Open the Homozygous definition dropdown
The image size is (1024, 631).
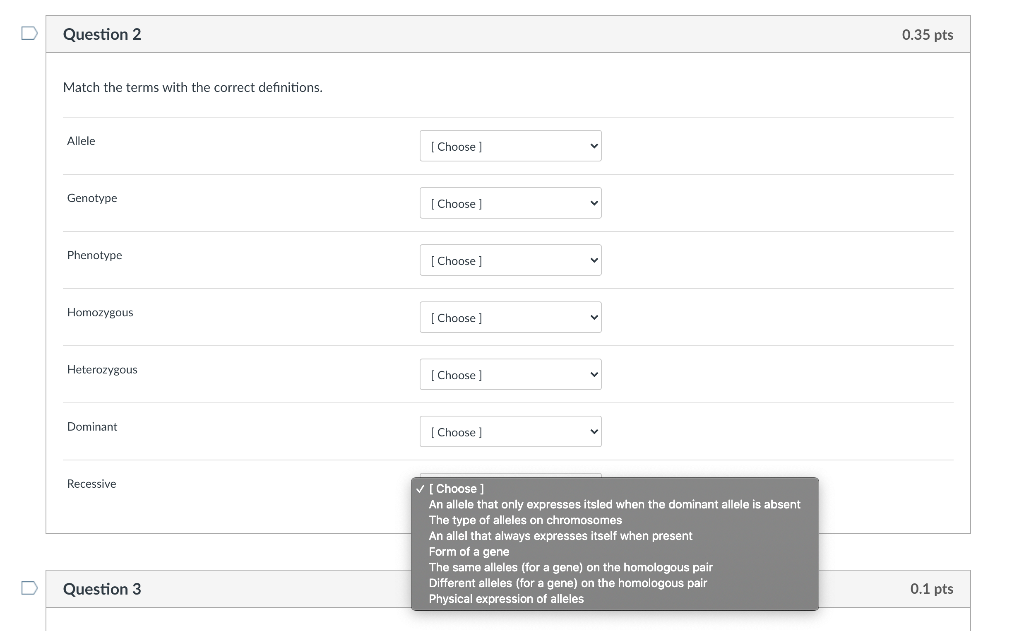coord(511,317)
